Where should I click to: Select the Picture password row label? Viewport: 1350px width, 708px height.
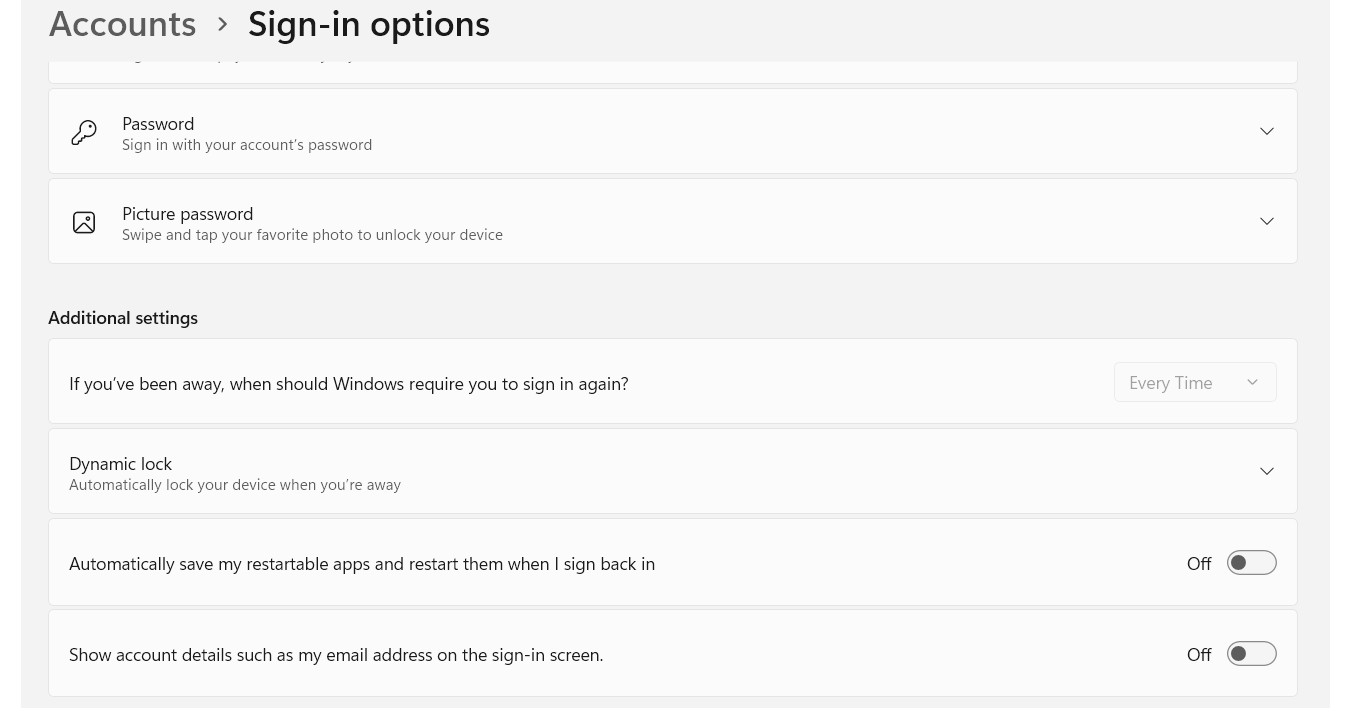click(x=187, y=214)
